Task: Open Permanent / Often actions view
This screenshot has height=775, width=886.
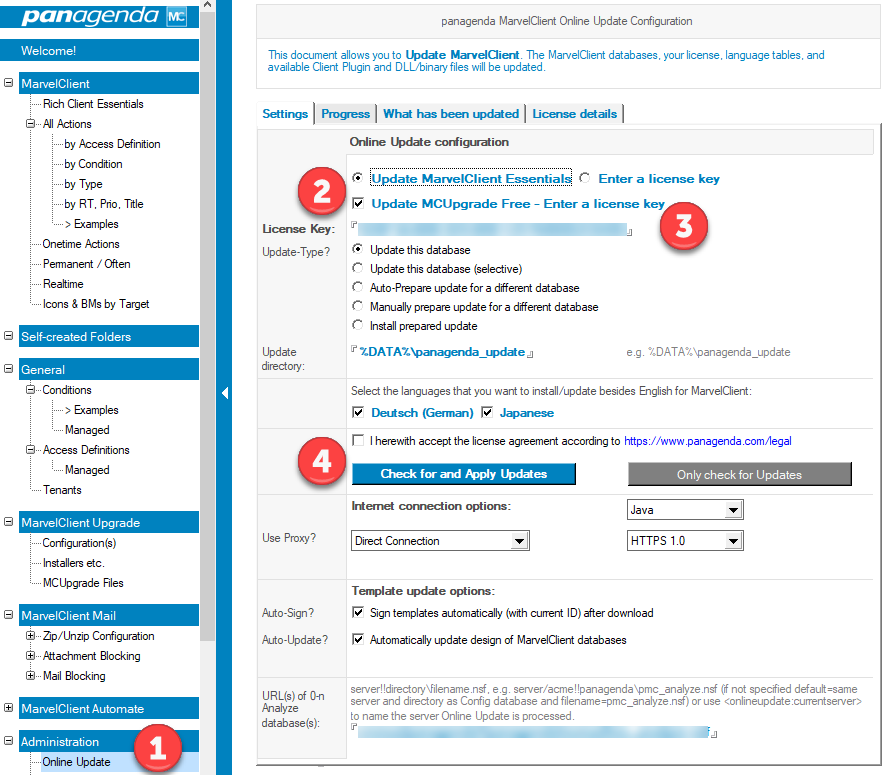Action: click(x=86, y=264)
